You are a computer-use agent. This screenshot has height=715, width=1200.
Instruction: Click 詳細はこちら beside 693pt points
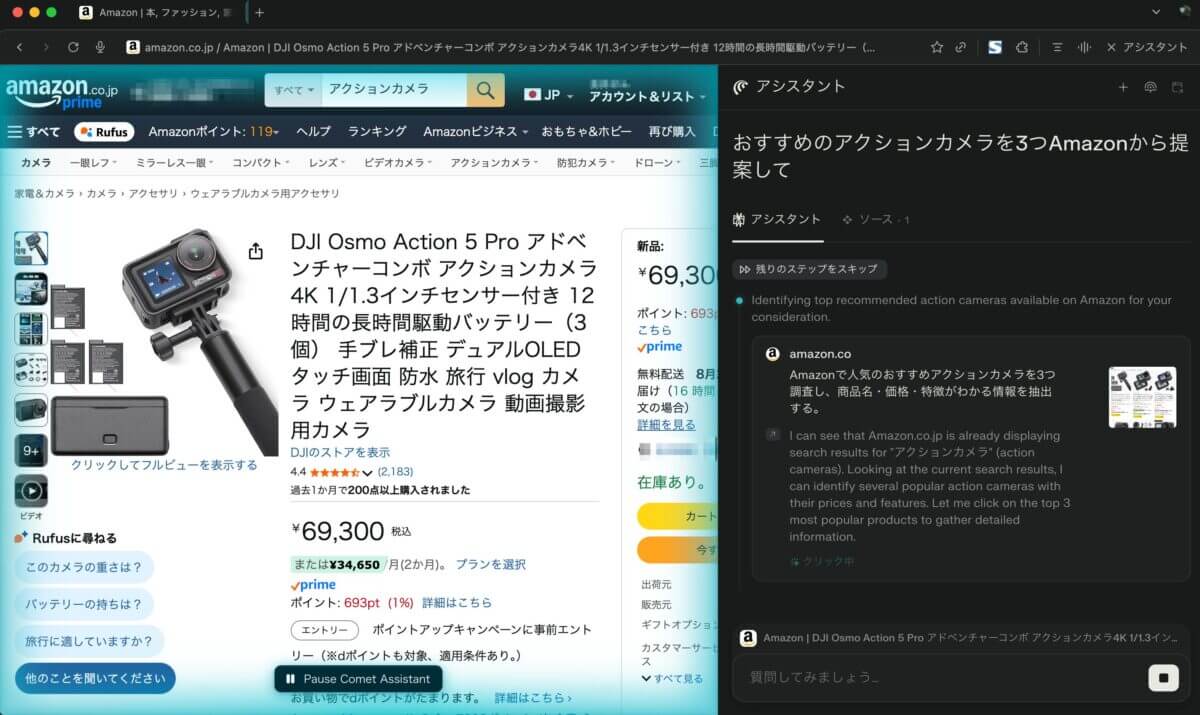click(456, 603)
